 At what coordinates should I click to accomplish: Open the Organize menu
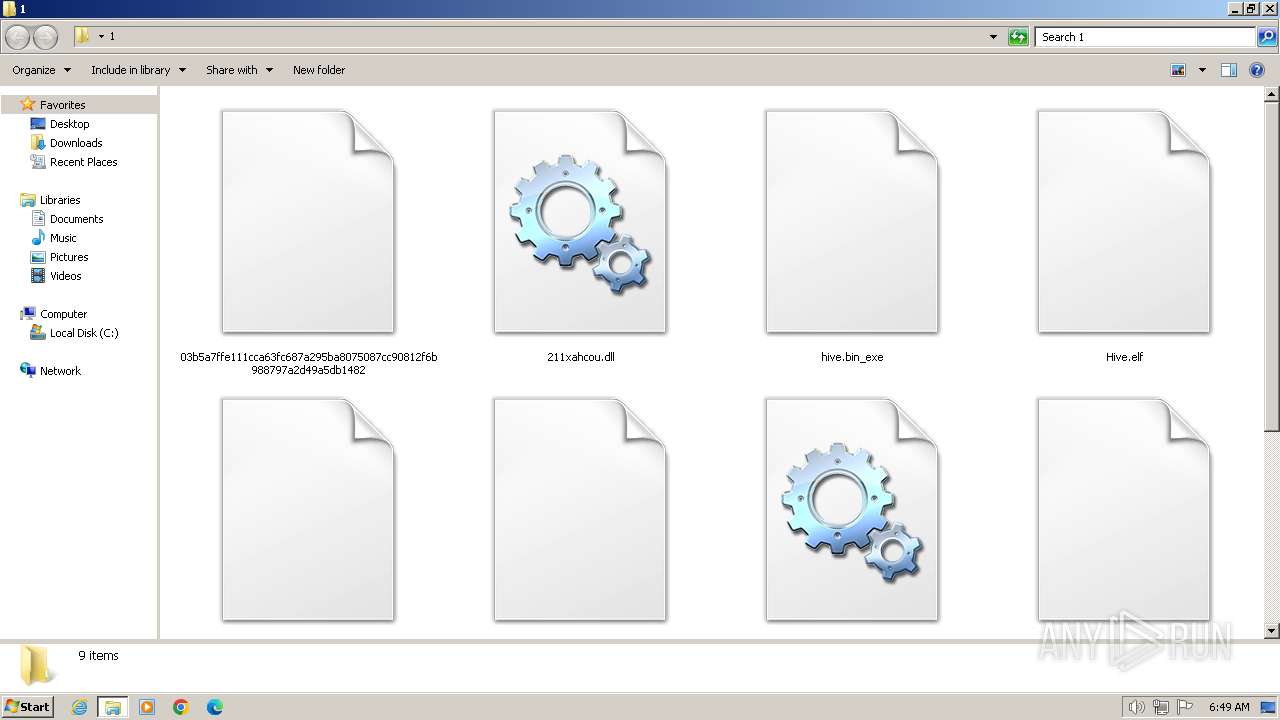[41, 70]
